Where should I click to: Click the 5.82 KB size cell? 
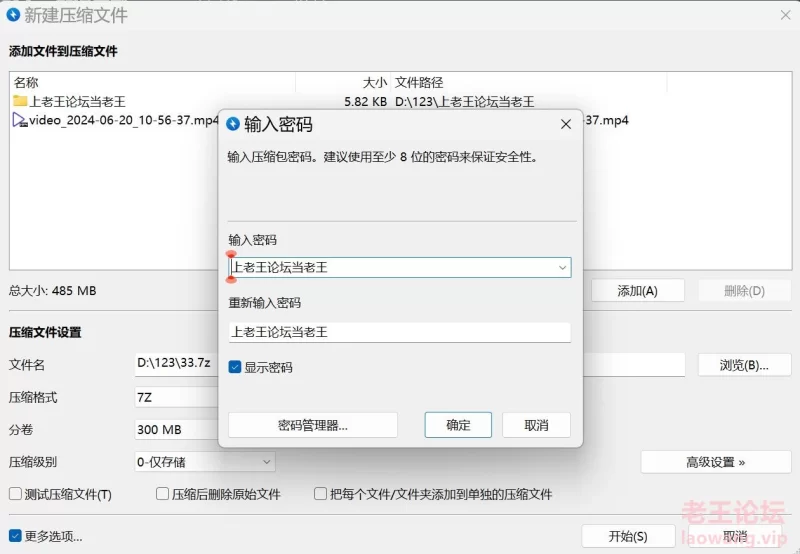point(365,102)
